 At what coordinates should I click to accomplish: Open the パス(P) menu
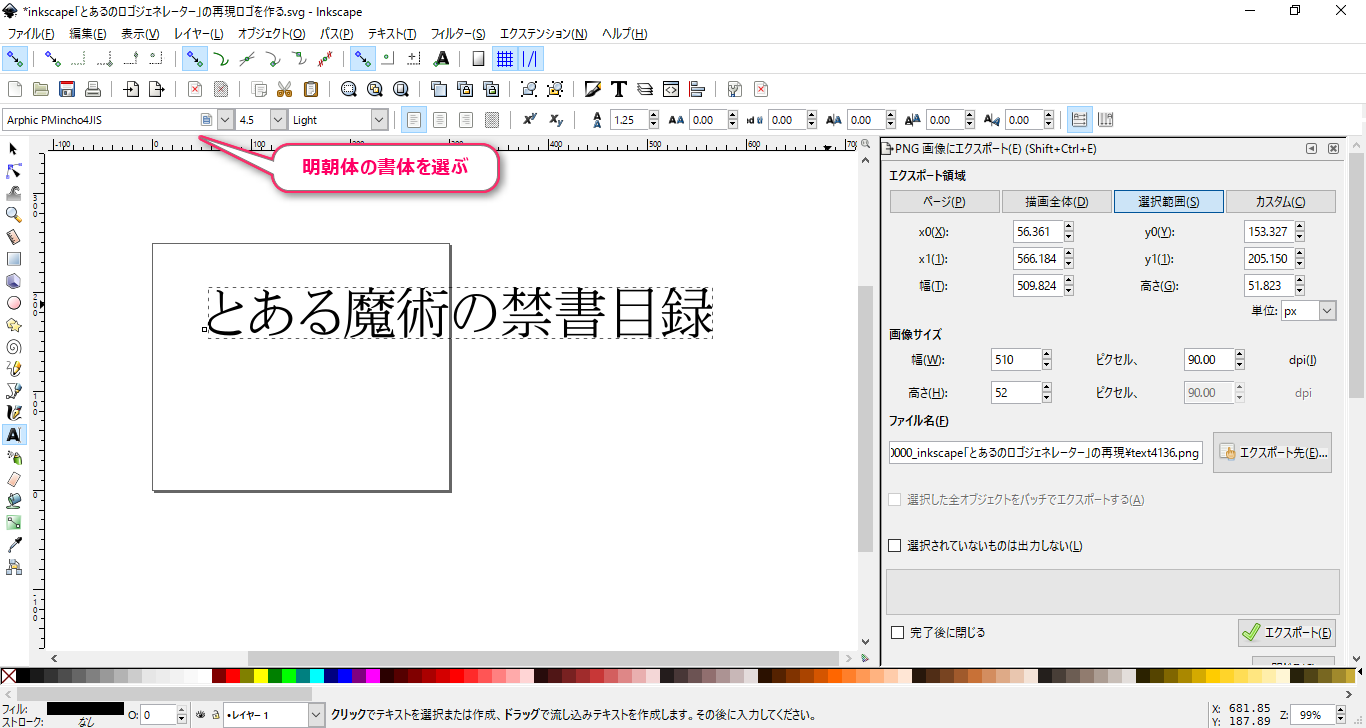tap(336, 34)
